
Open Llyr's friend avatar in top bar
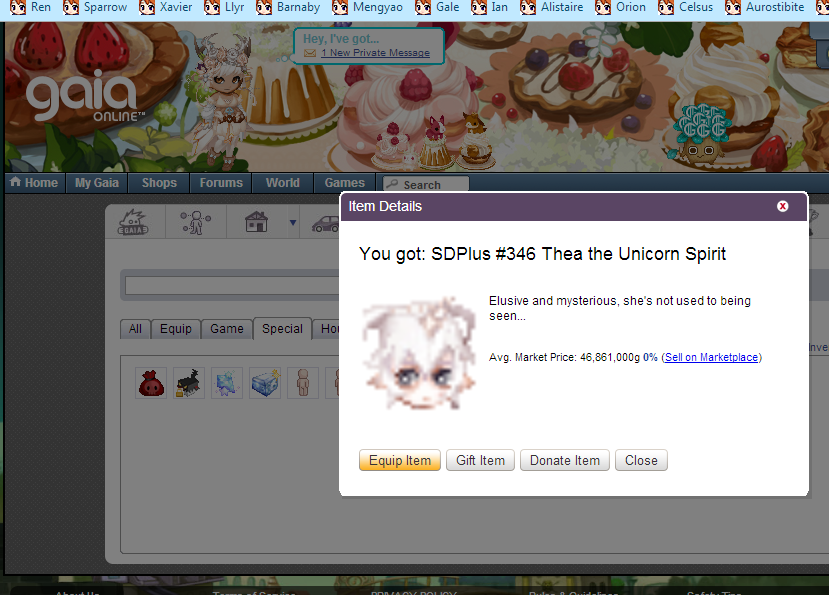(x=212, y=7)
